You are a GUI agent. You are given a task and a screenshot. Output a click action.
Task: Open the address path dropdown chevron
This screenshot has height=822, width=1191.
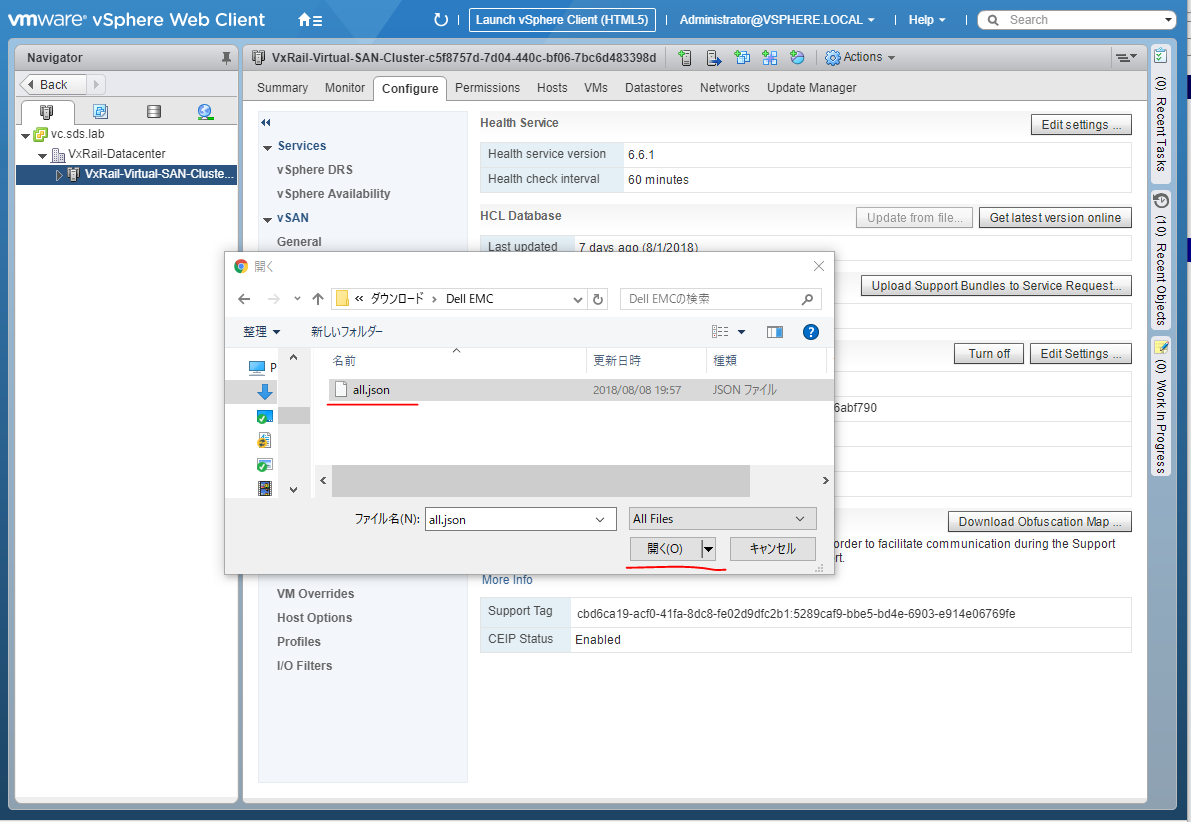point(578,299)
